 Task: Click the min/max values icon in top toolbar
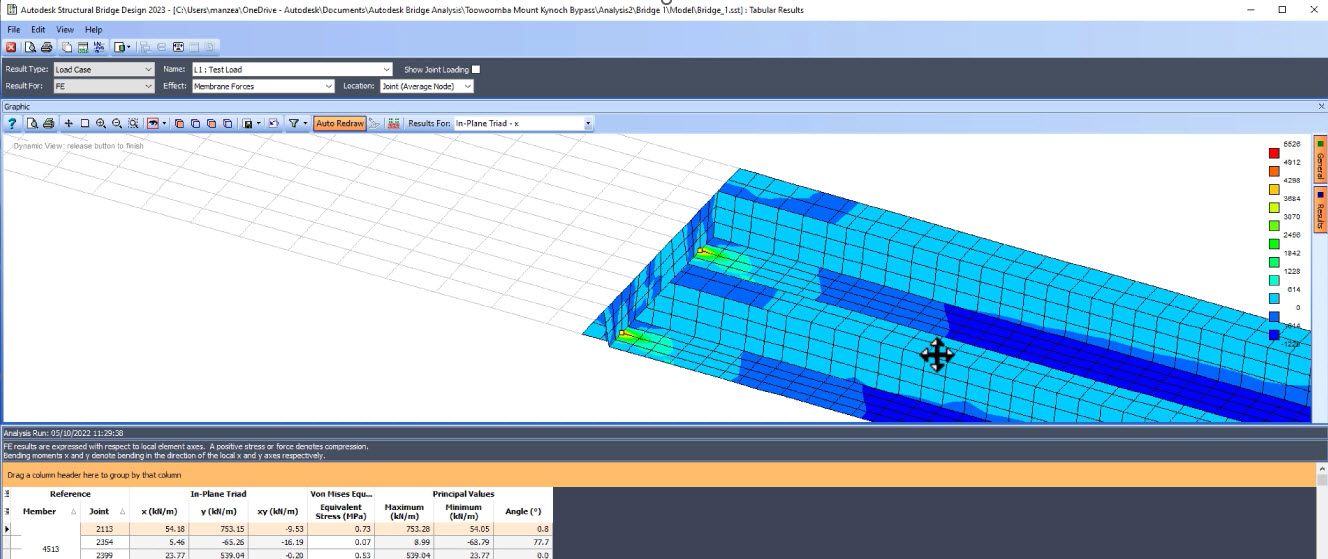coord(98,47)
